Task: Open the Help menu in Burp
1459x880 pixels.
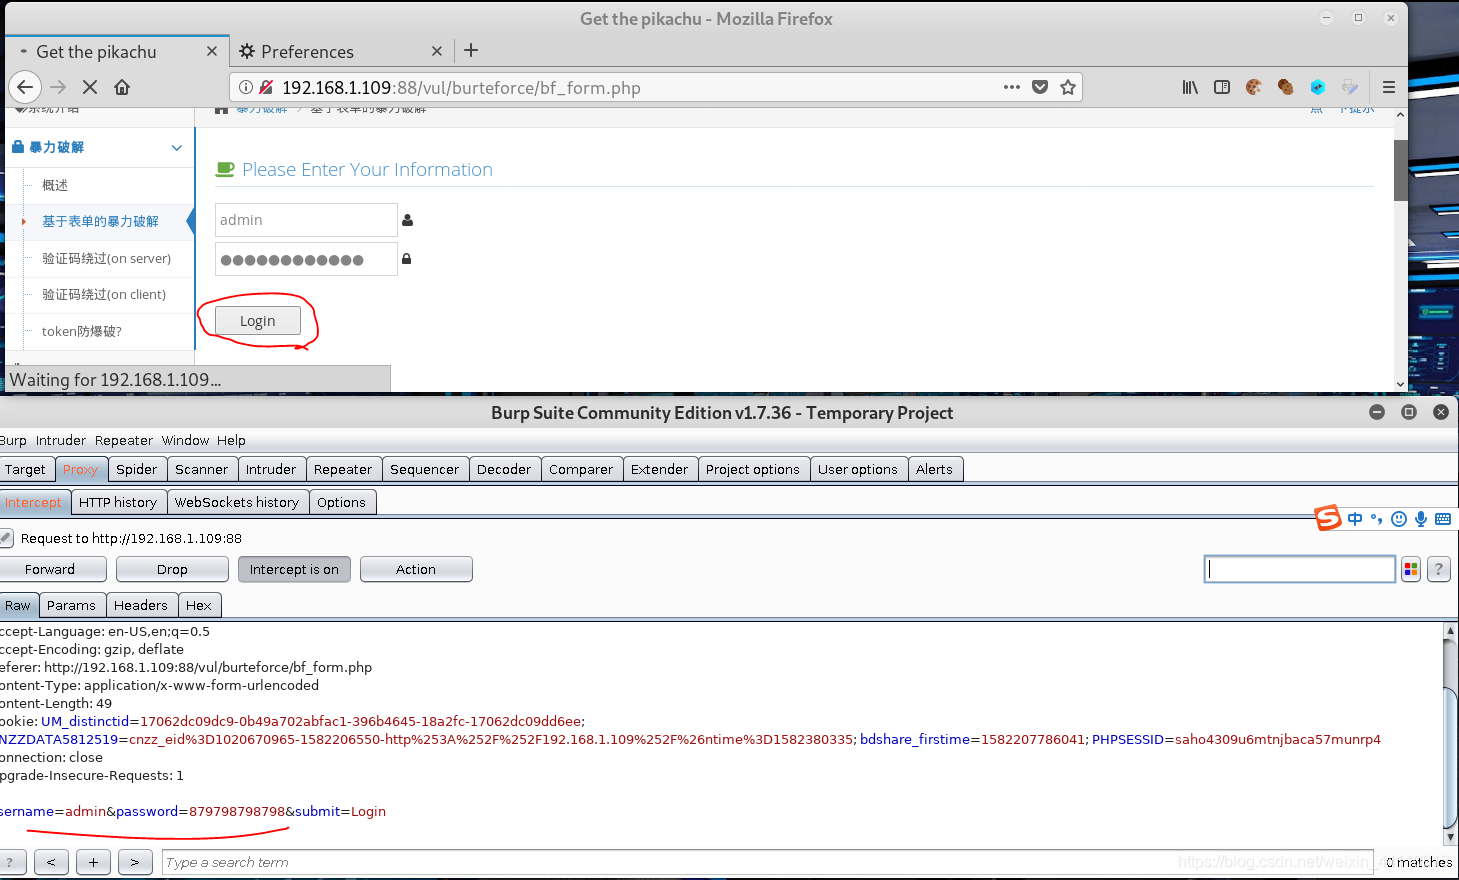Action: point(231,440)
